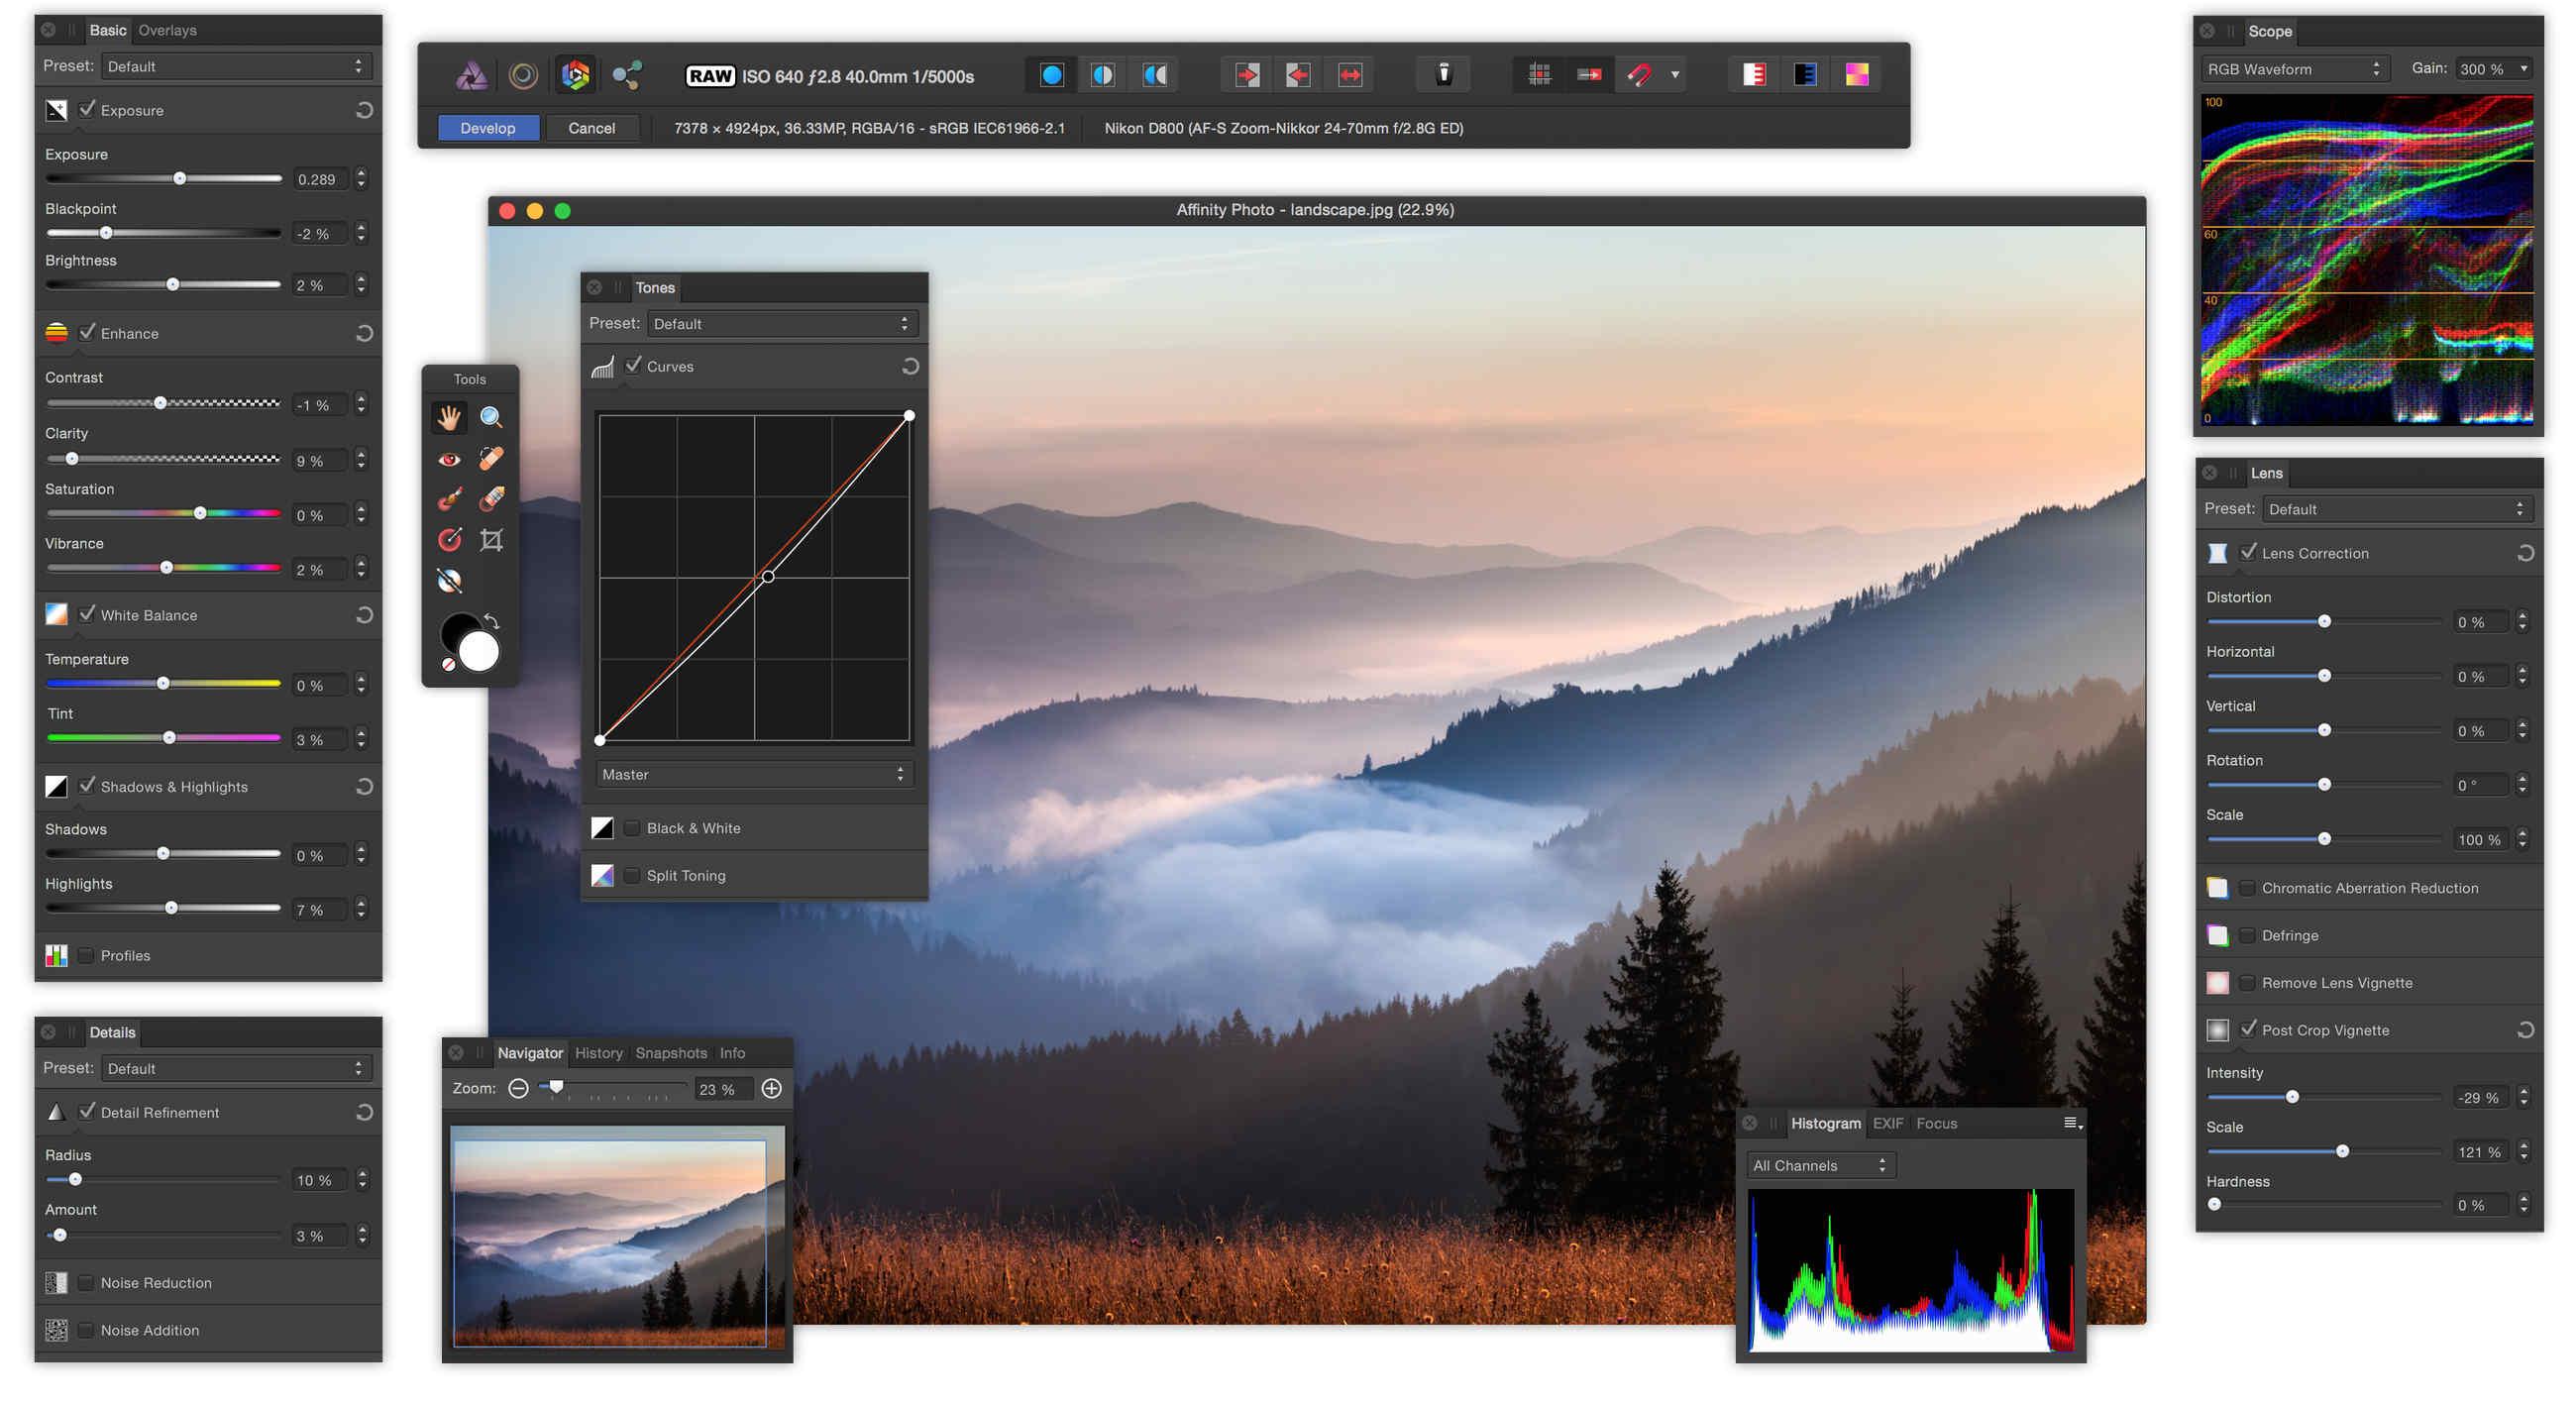Select the White Balance picker tool
The image size is (2576, 1405).
click(451, 580)
